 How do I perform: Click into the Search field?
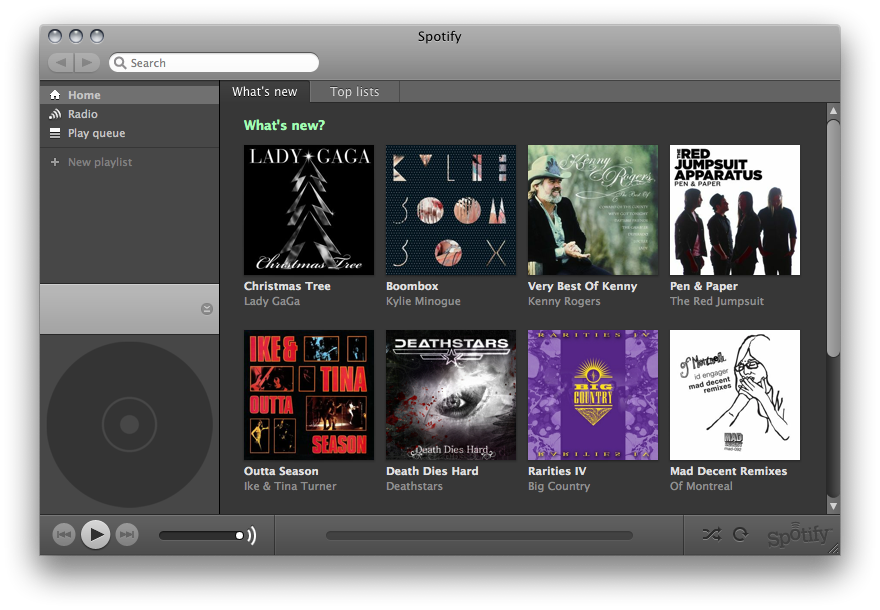pos(214,62)
